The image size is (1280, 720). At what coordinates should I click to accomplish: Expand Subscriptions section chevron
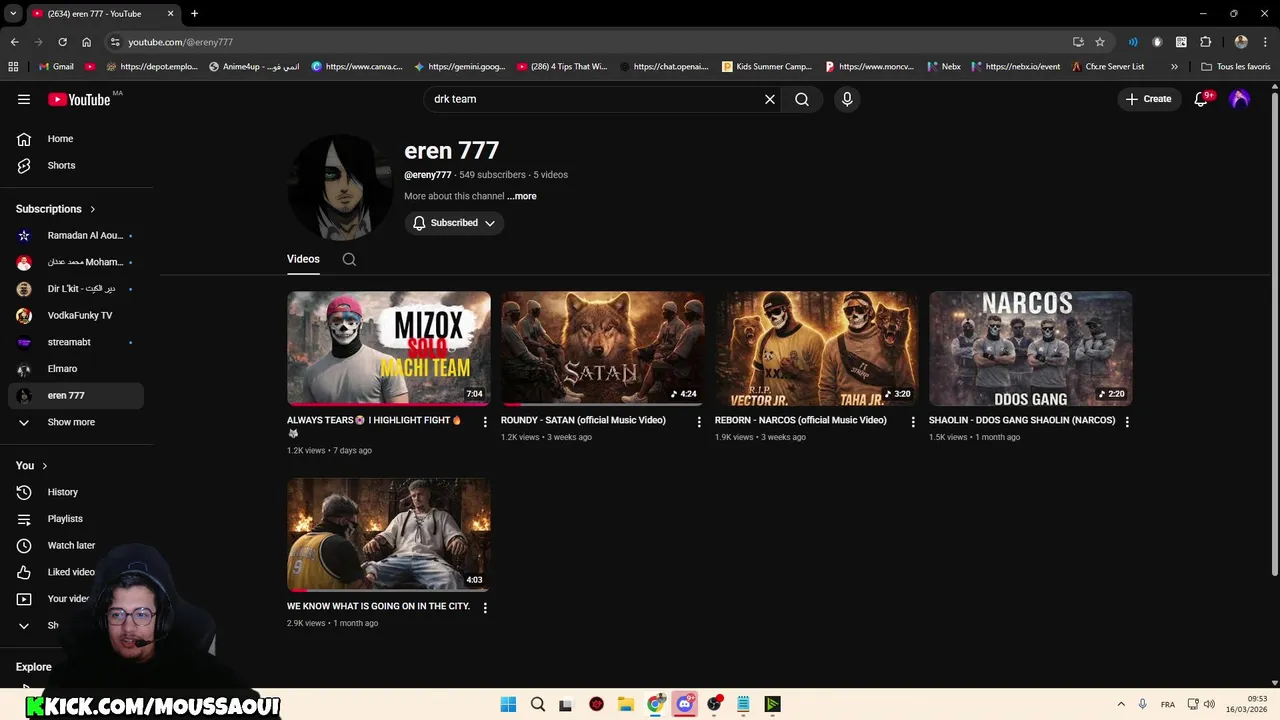click(93, 209)
